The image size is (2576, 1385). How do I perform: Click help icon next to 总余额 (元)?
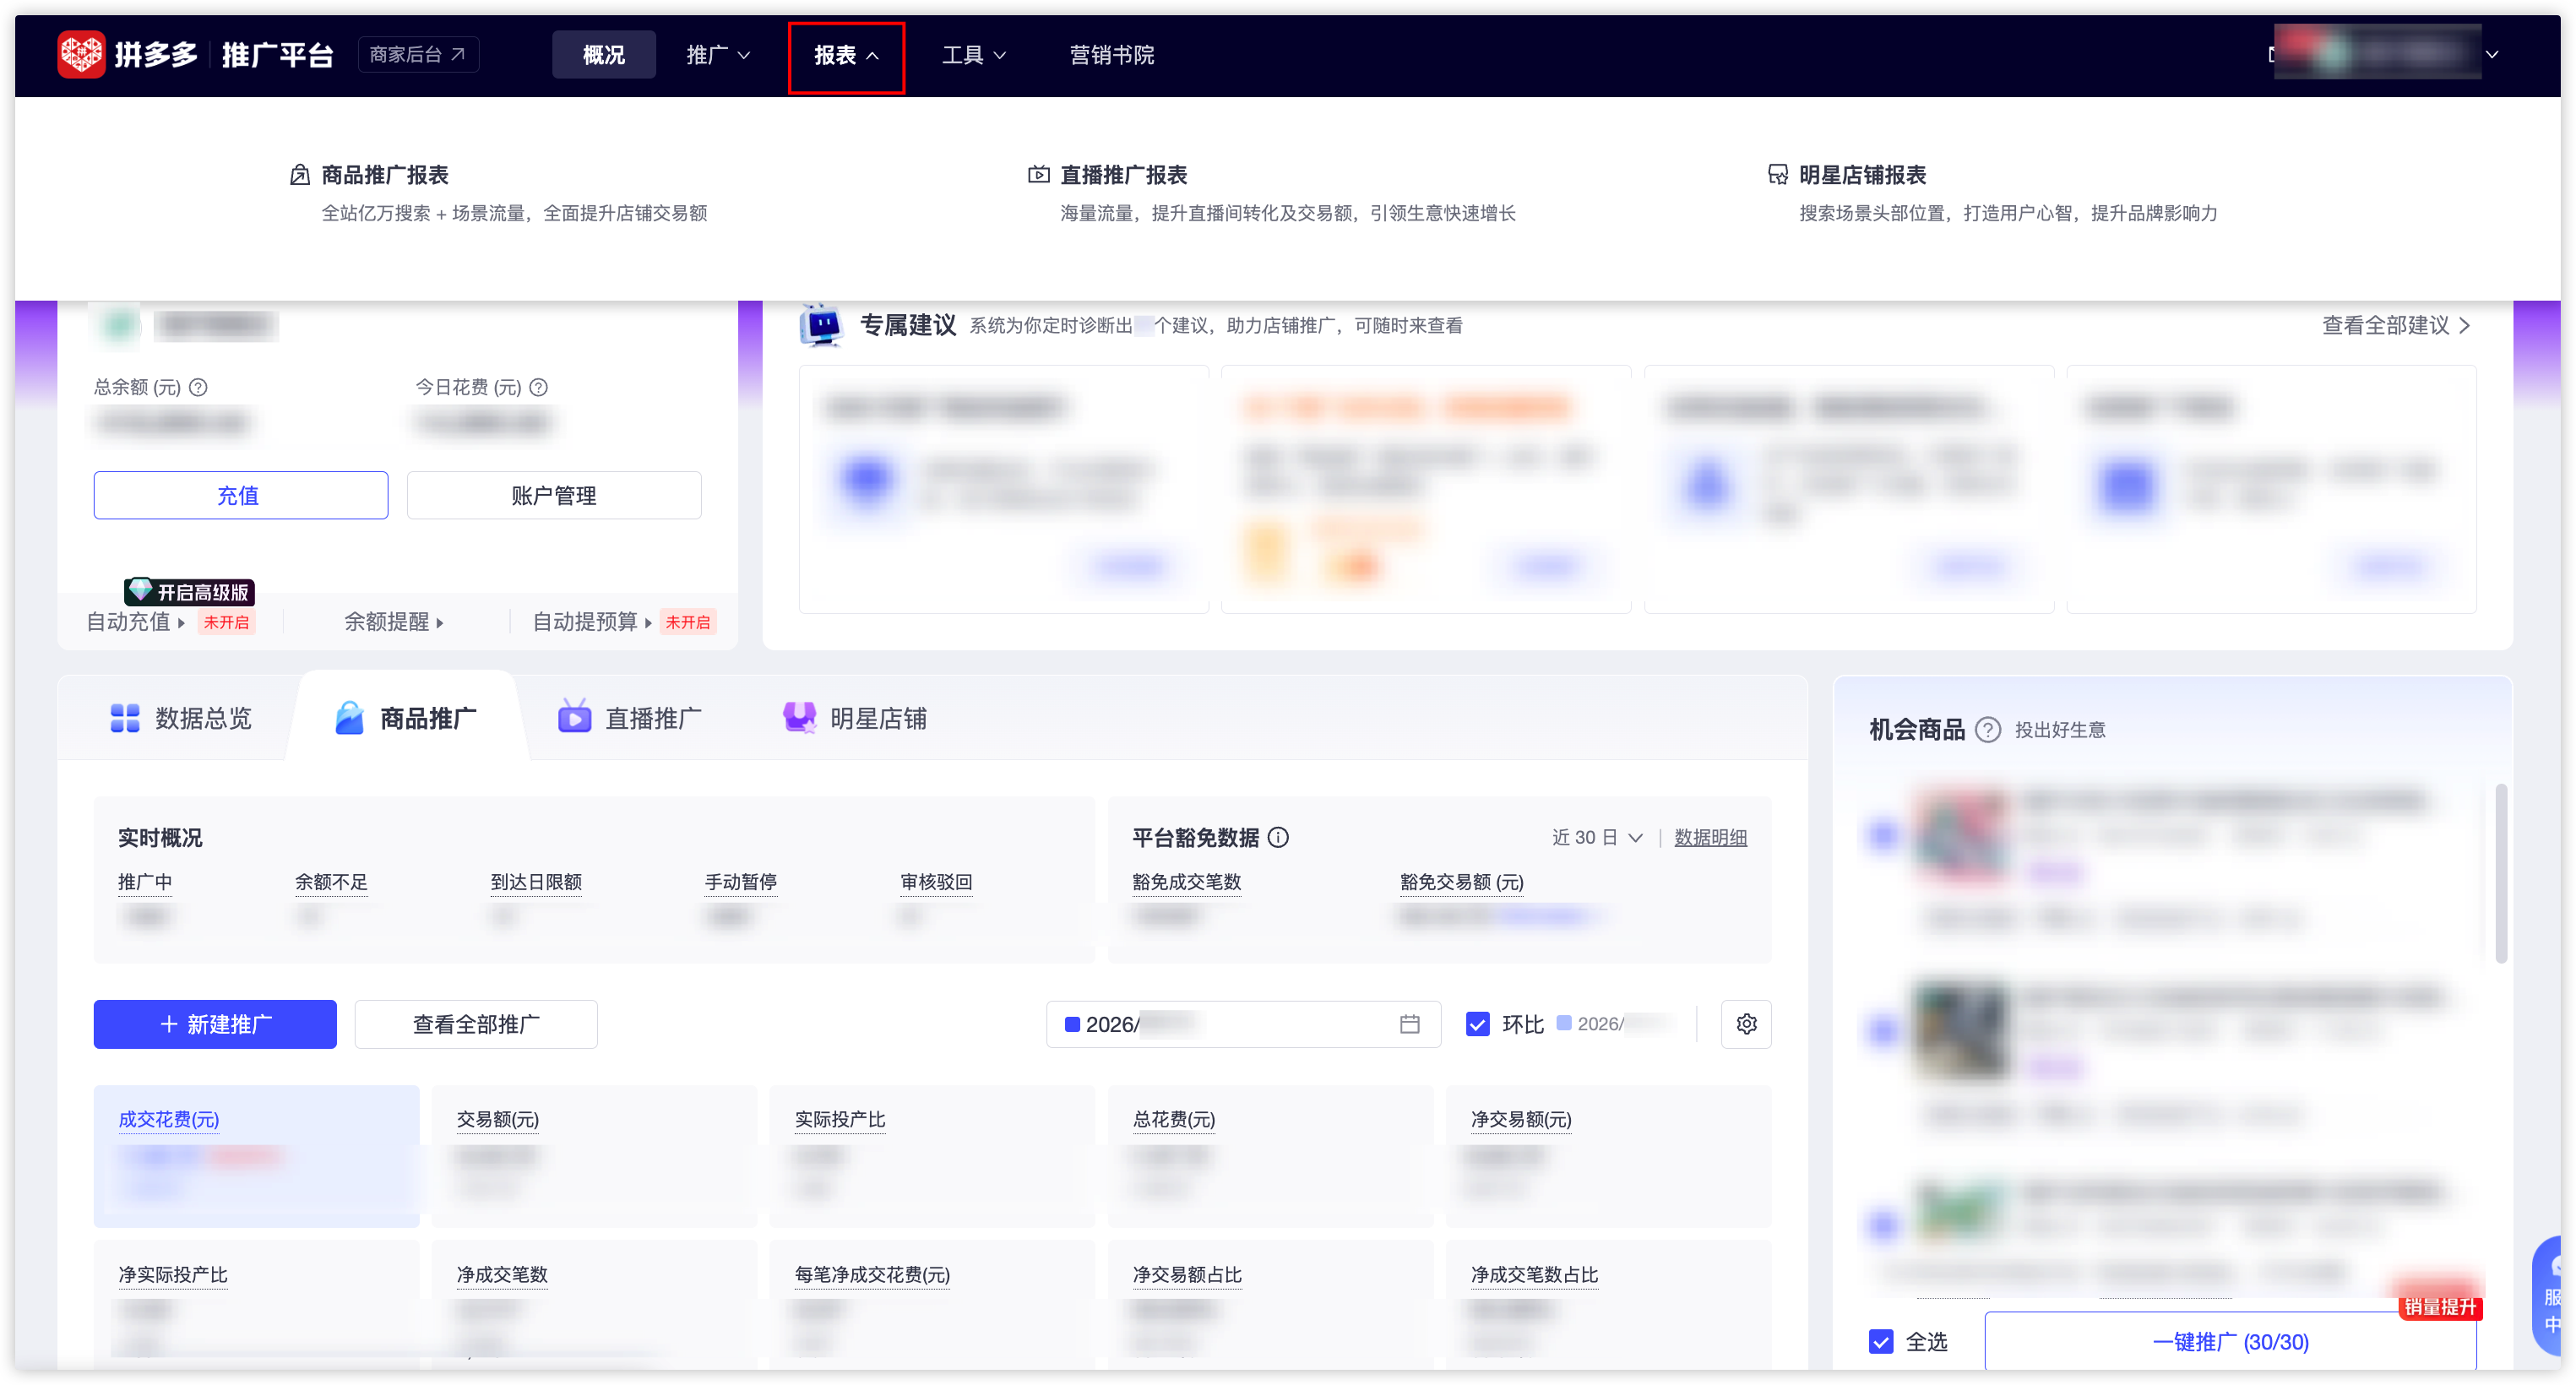tap(198, 387)
